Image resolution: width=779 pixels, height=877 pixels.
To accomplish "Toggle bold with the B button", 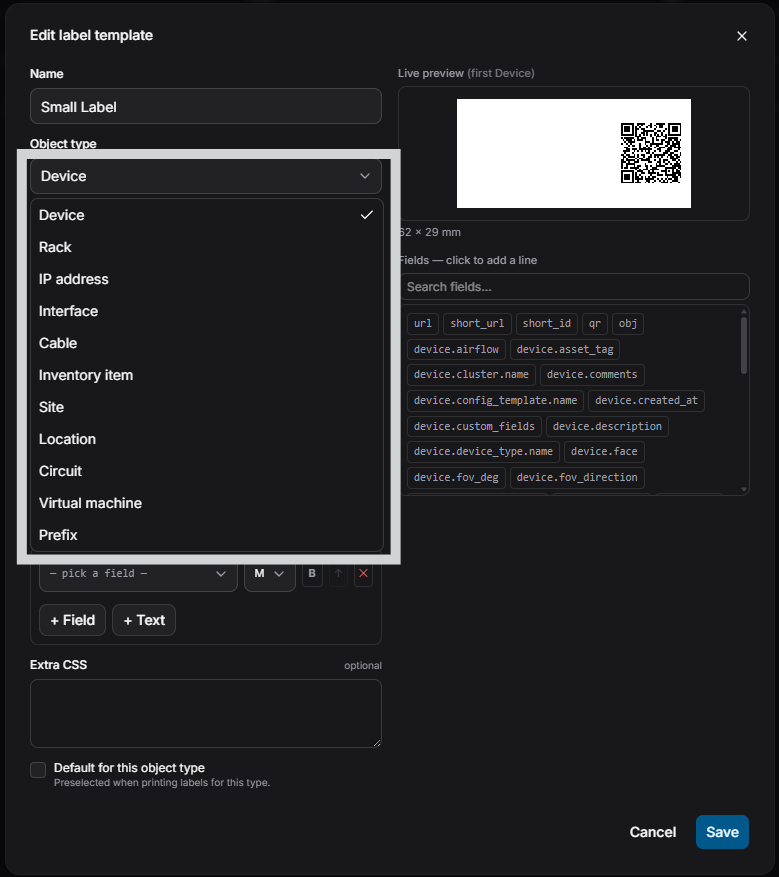I will click(312, 573).
